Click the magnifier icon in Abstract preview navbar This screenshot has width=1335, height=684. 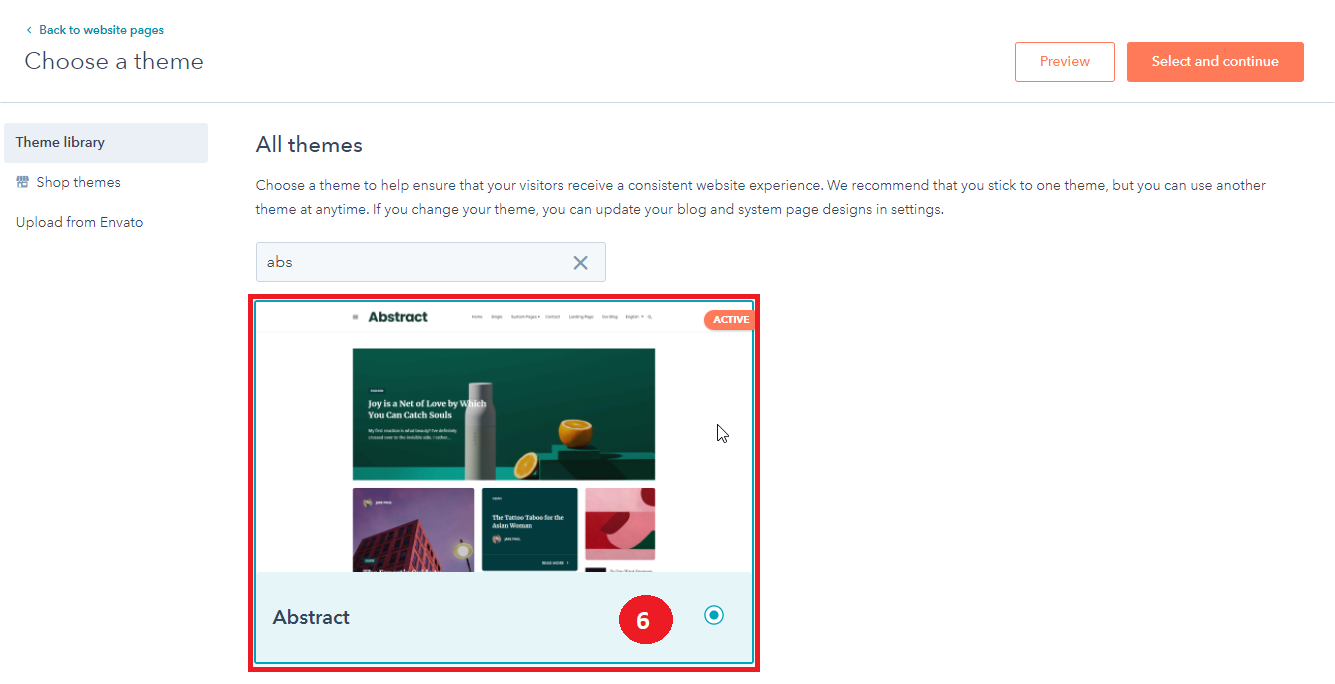click(x=649, y=317)
